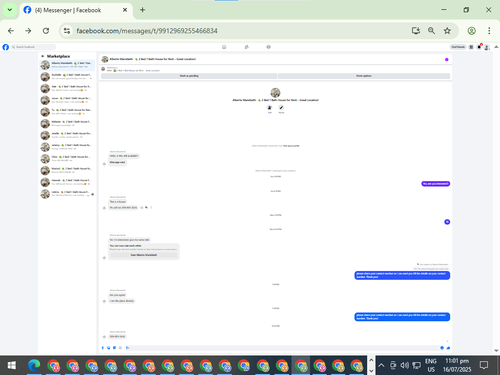
Task: Open the clock showing 11:01 pm
Action: 457,365
